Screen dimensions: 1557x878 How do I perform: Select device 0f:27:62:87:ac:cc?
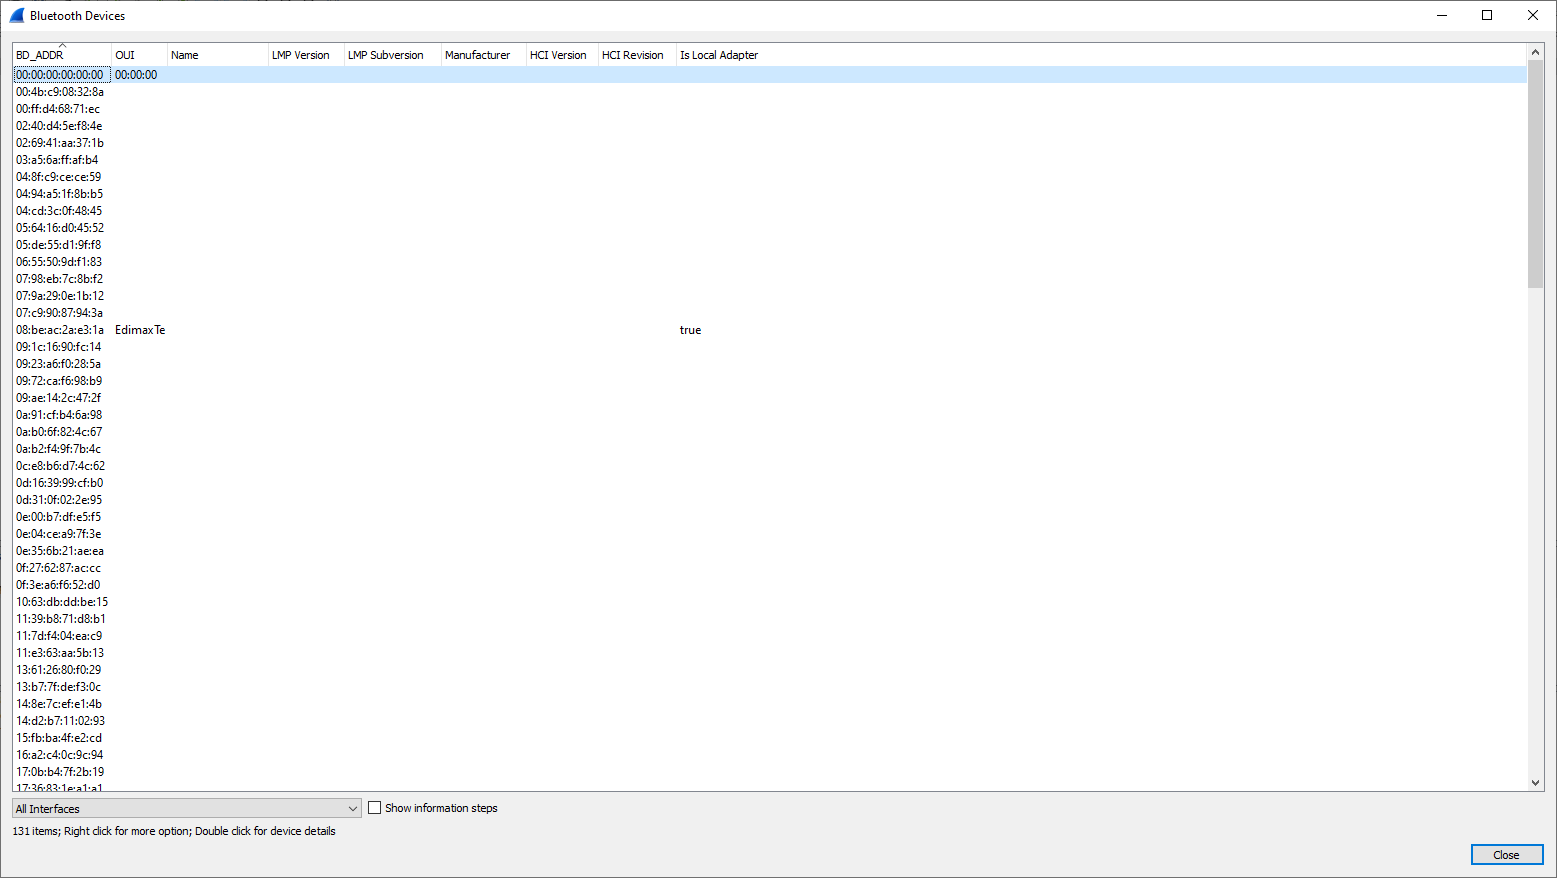click(x=58, y=568)
